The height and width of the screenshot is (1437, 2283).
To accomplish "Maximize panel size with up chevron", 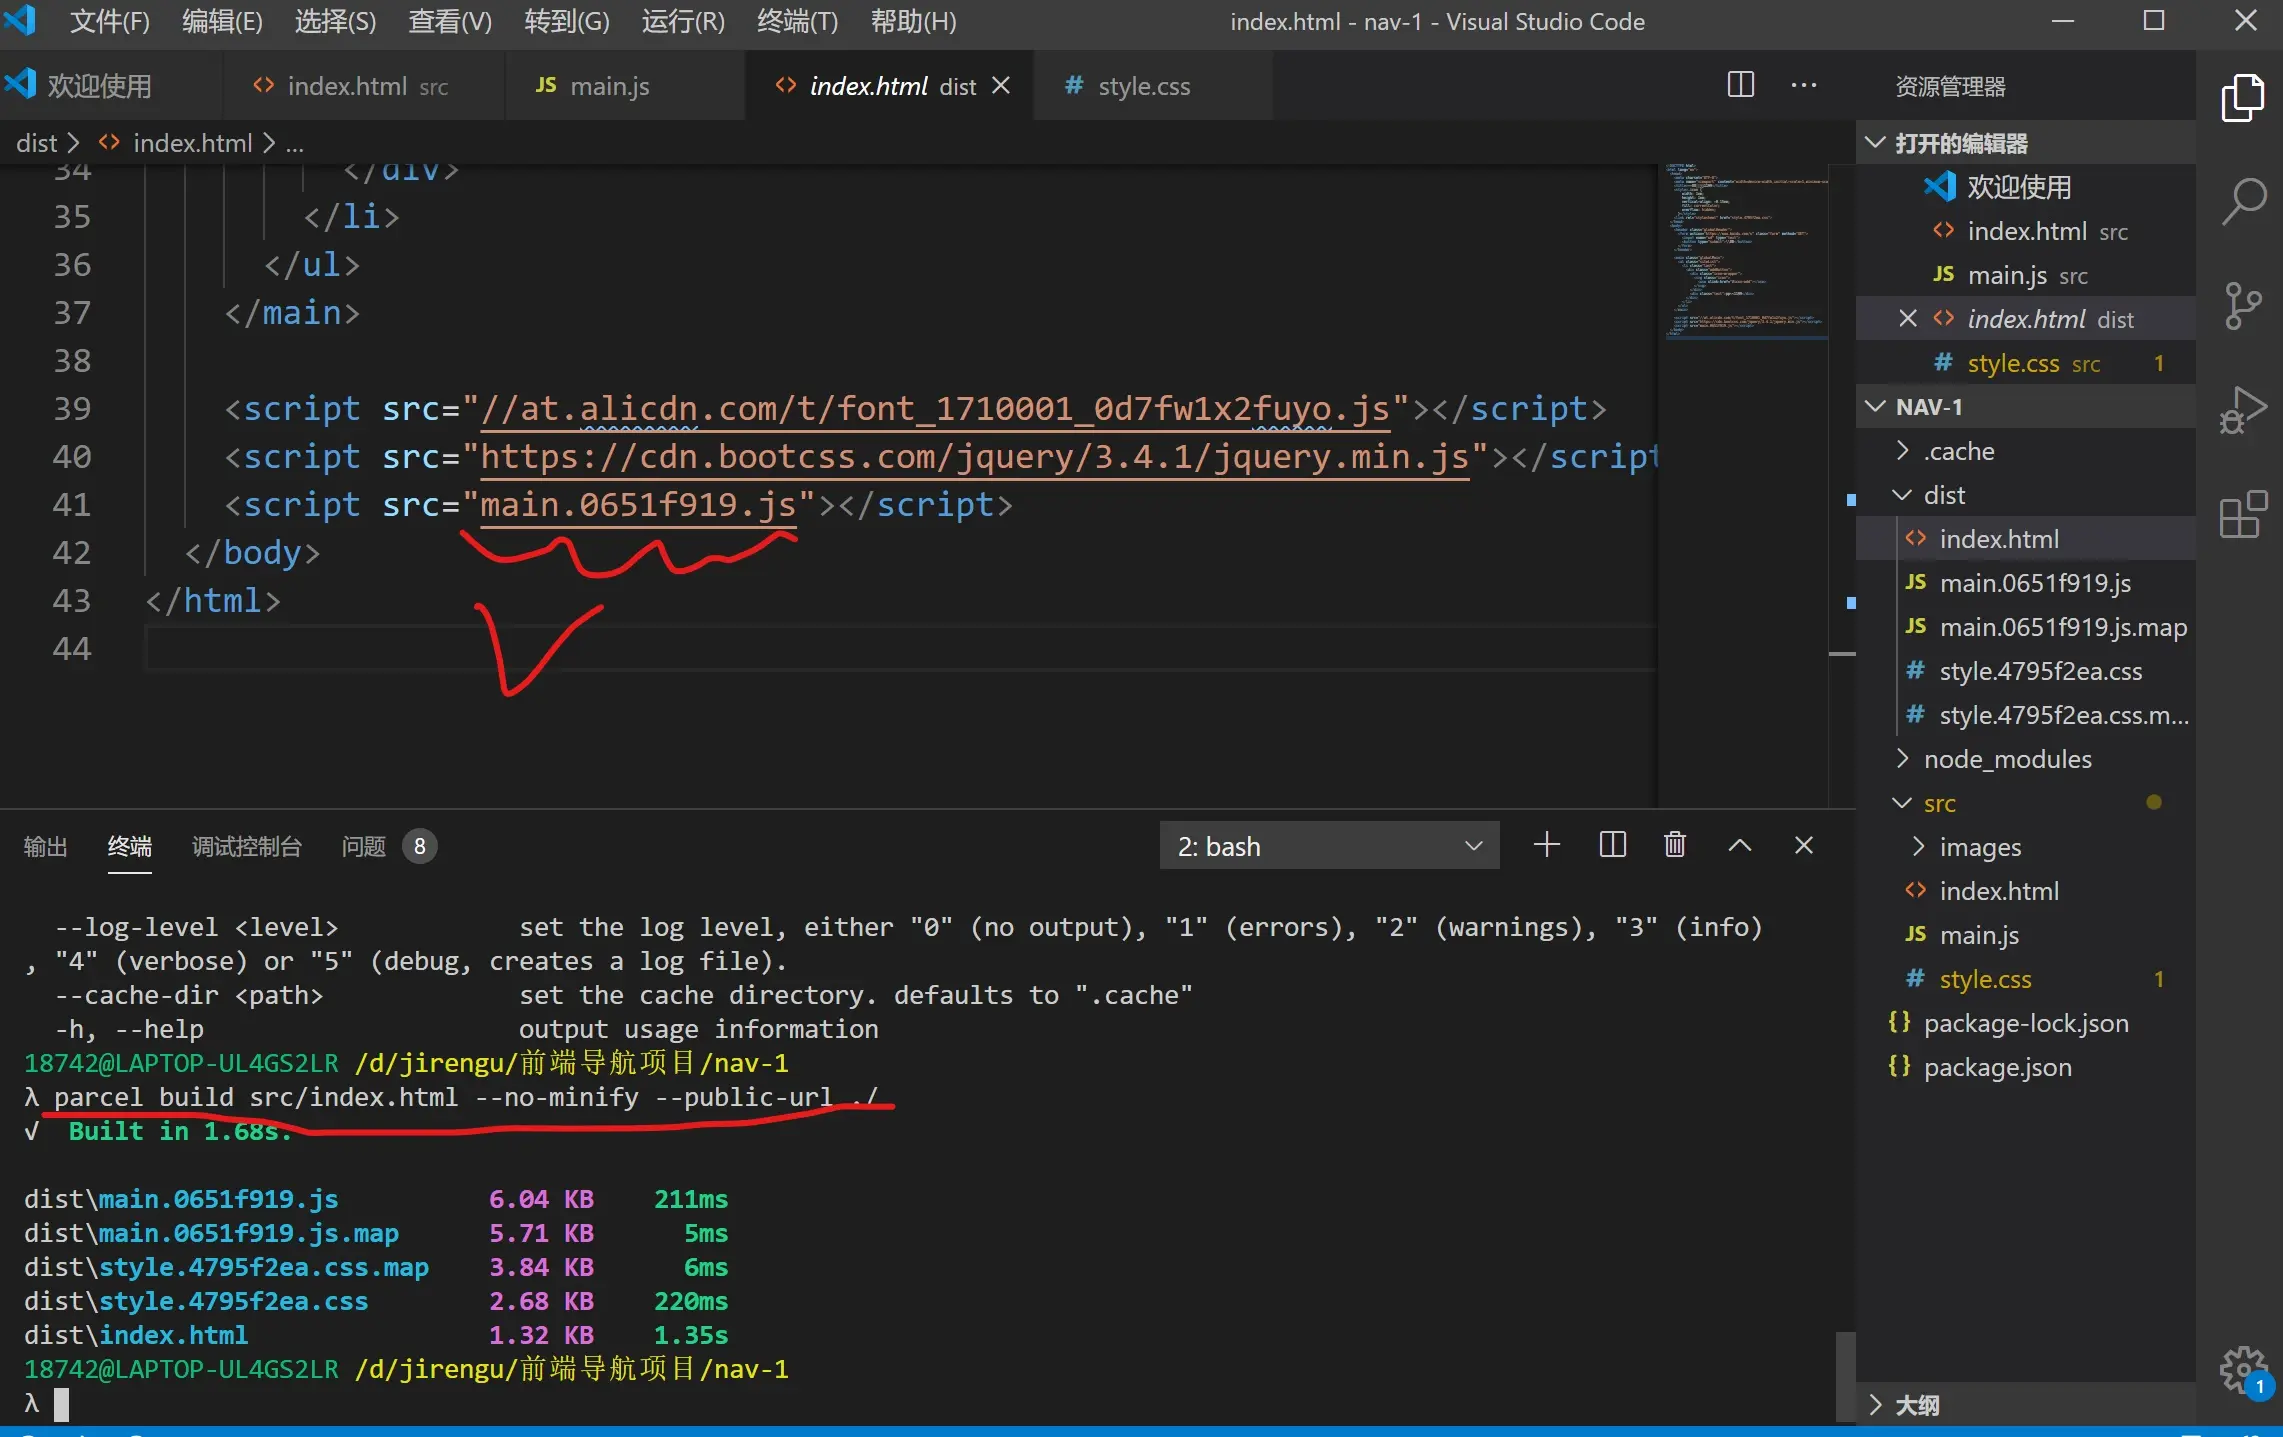I will 1739,845.
